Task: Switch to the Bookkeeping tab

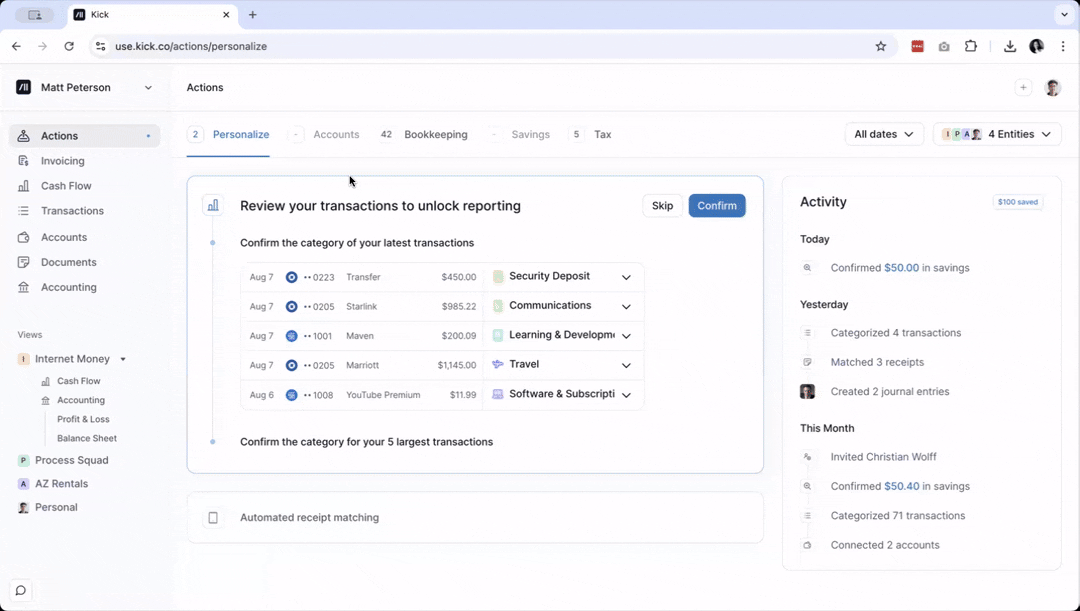Action: tap(435, 134)
